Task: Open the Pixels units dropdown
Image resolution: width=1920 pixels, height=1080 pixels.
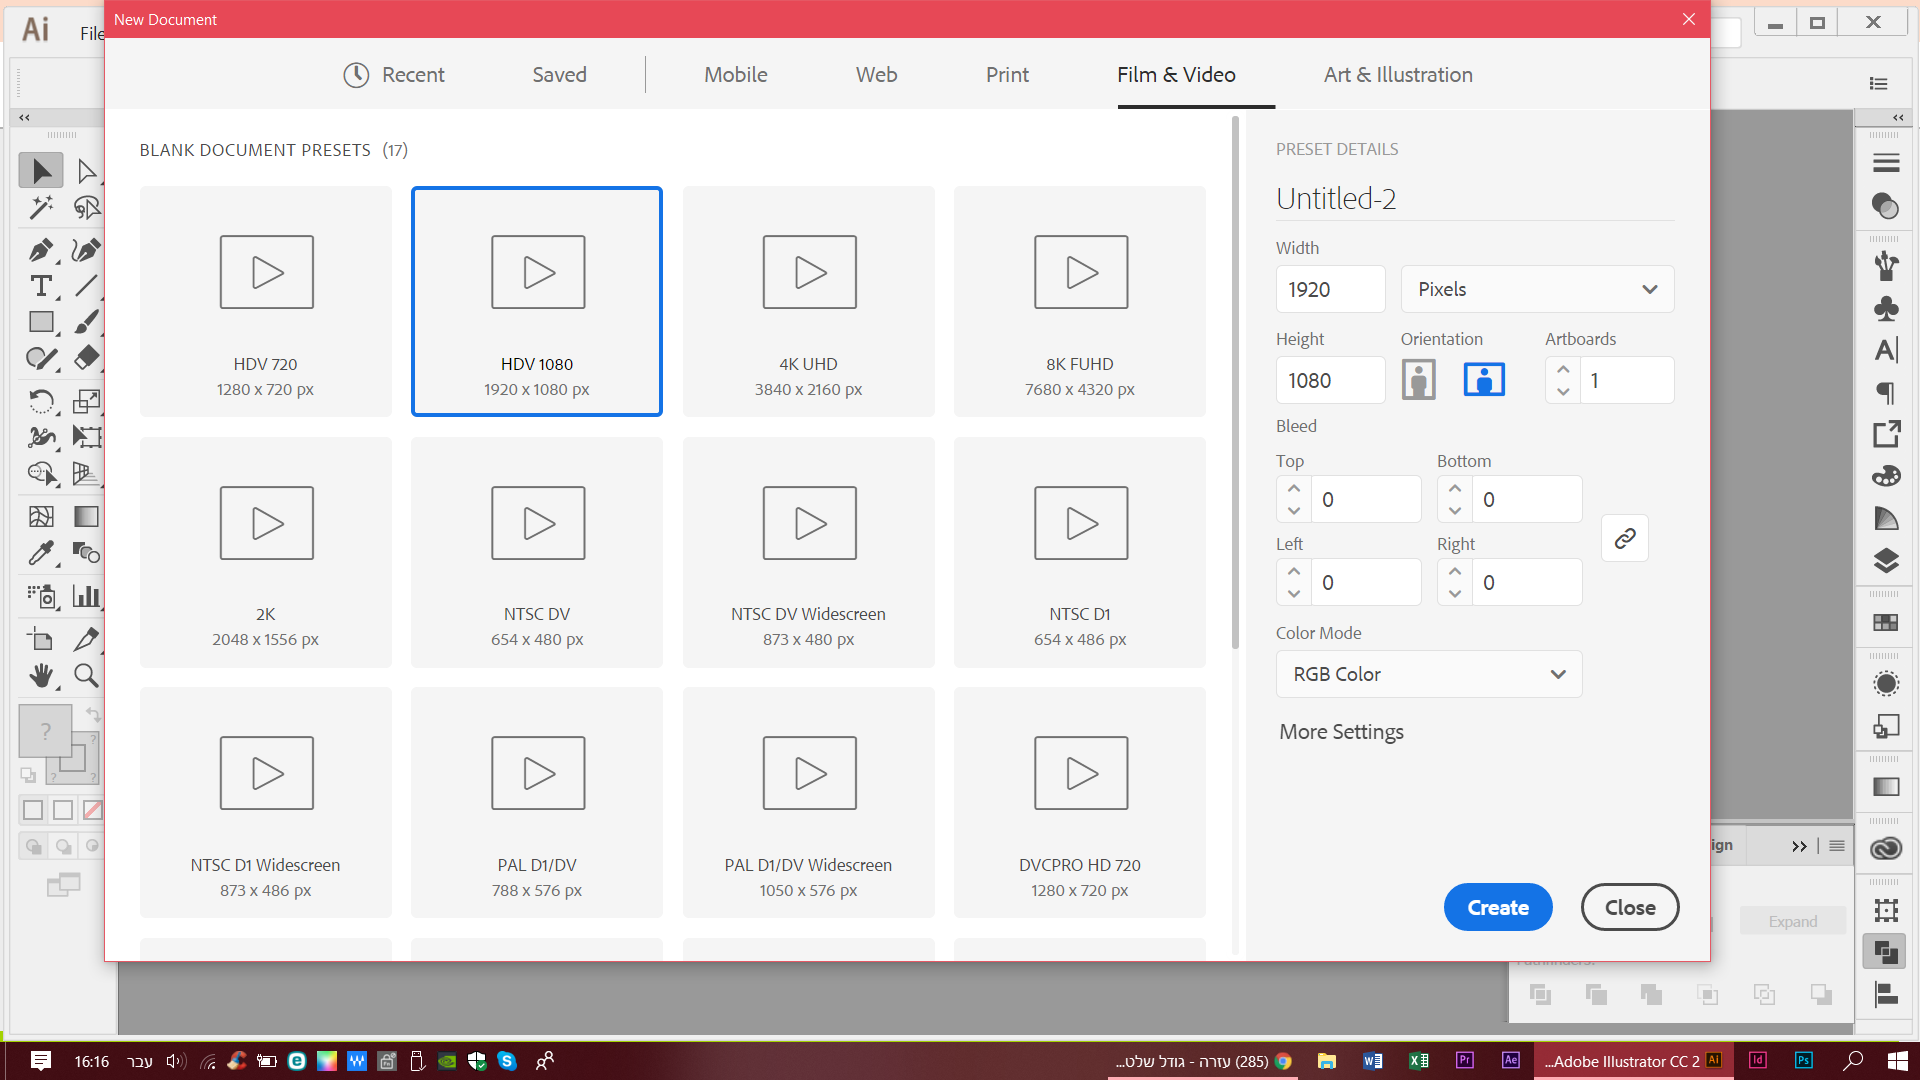Action: click(x=1537, y=289)
